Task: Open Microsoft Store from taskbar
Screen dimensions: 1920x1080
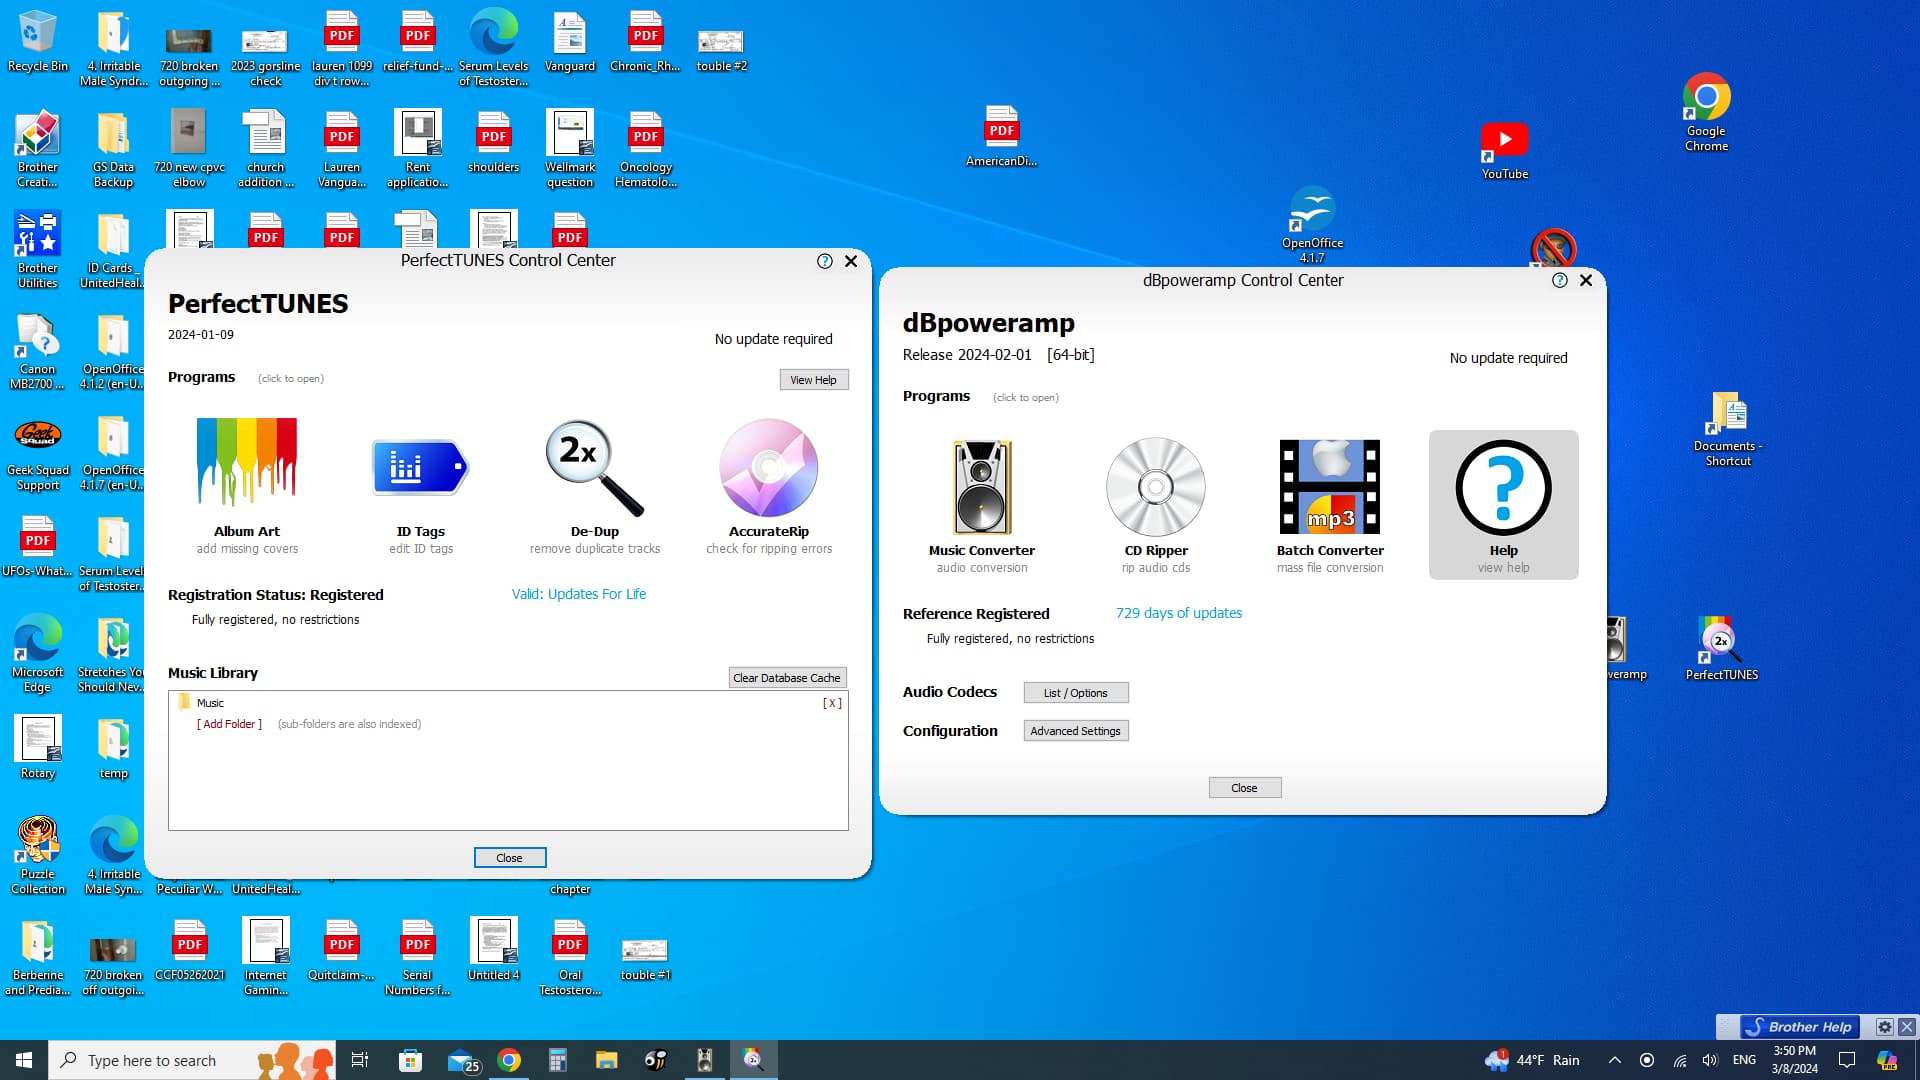Action: [x=411, y=1060]
